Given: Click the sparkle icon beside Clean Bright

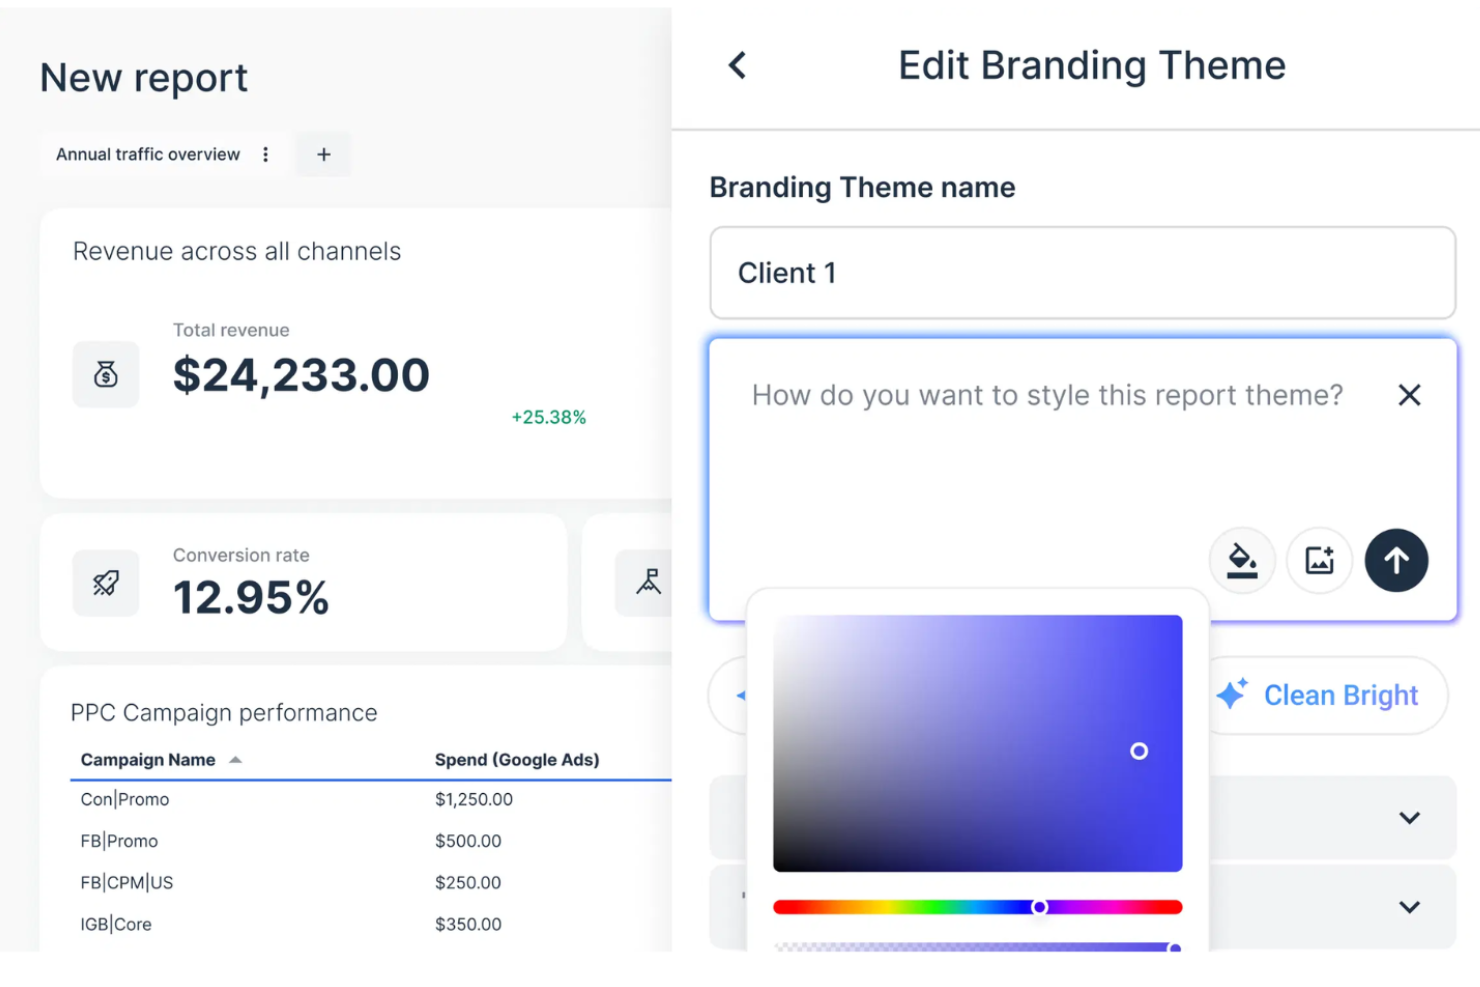Looking at the screenshot, I should click(1231, 695).
